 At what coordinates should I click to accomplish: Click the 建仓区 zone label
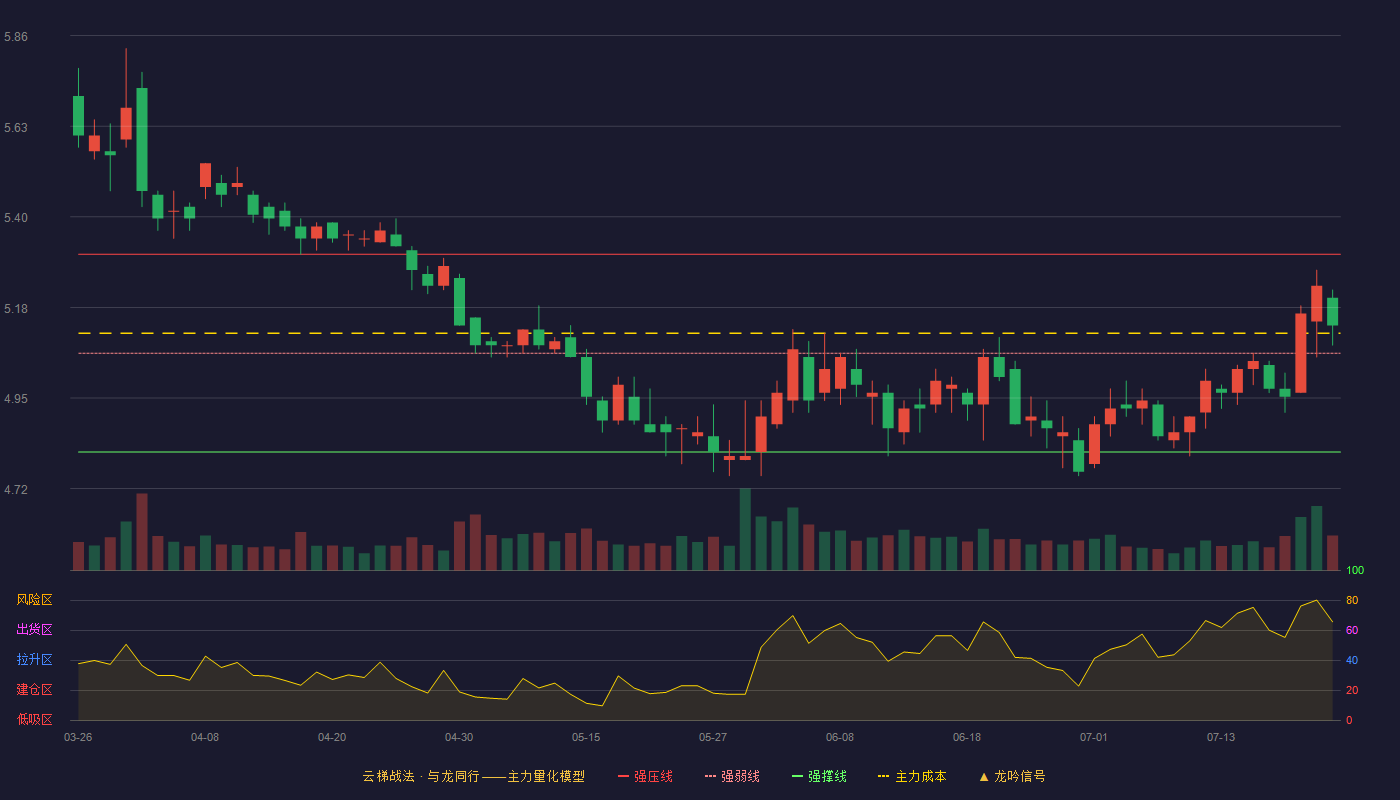coord(34,690)
